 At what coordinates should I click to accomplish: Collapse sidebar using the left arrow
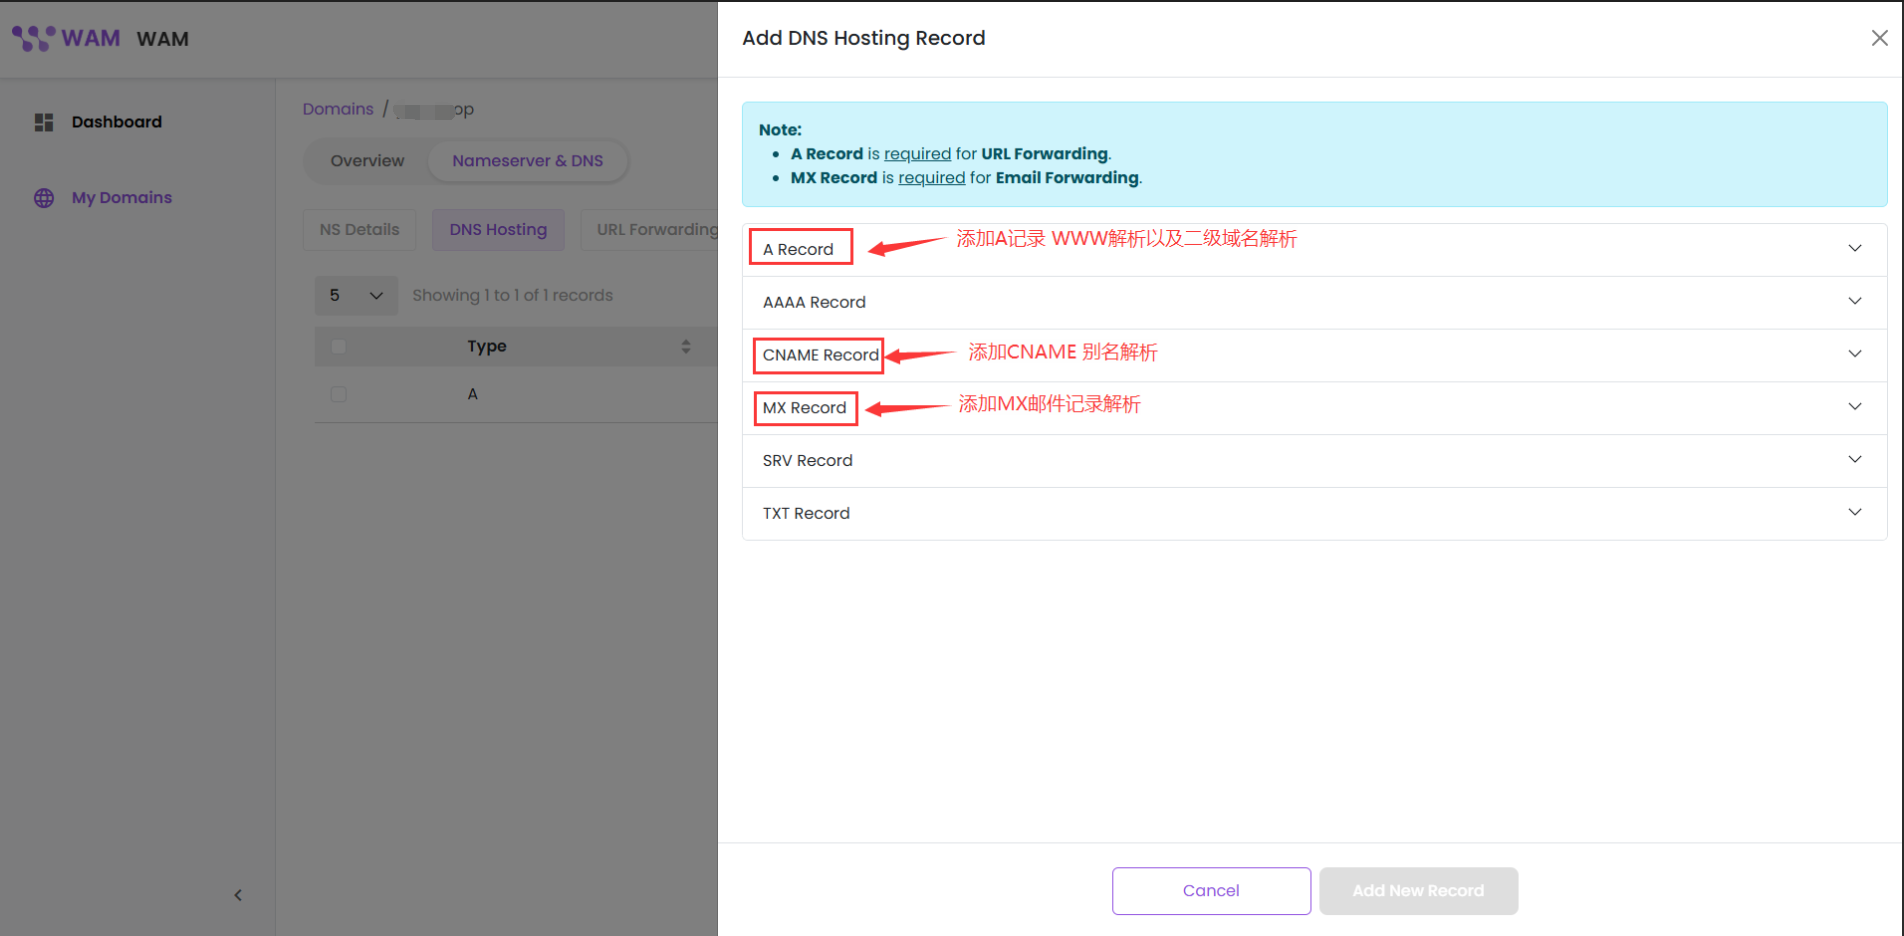(x=238, y=895)
